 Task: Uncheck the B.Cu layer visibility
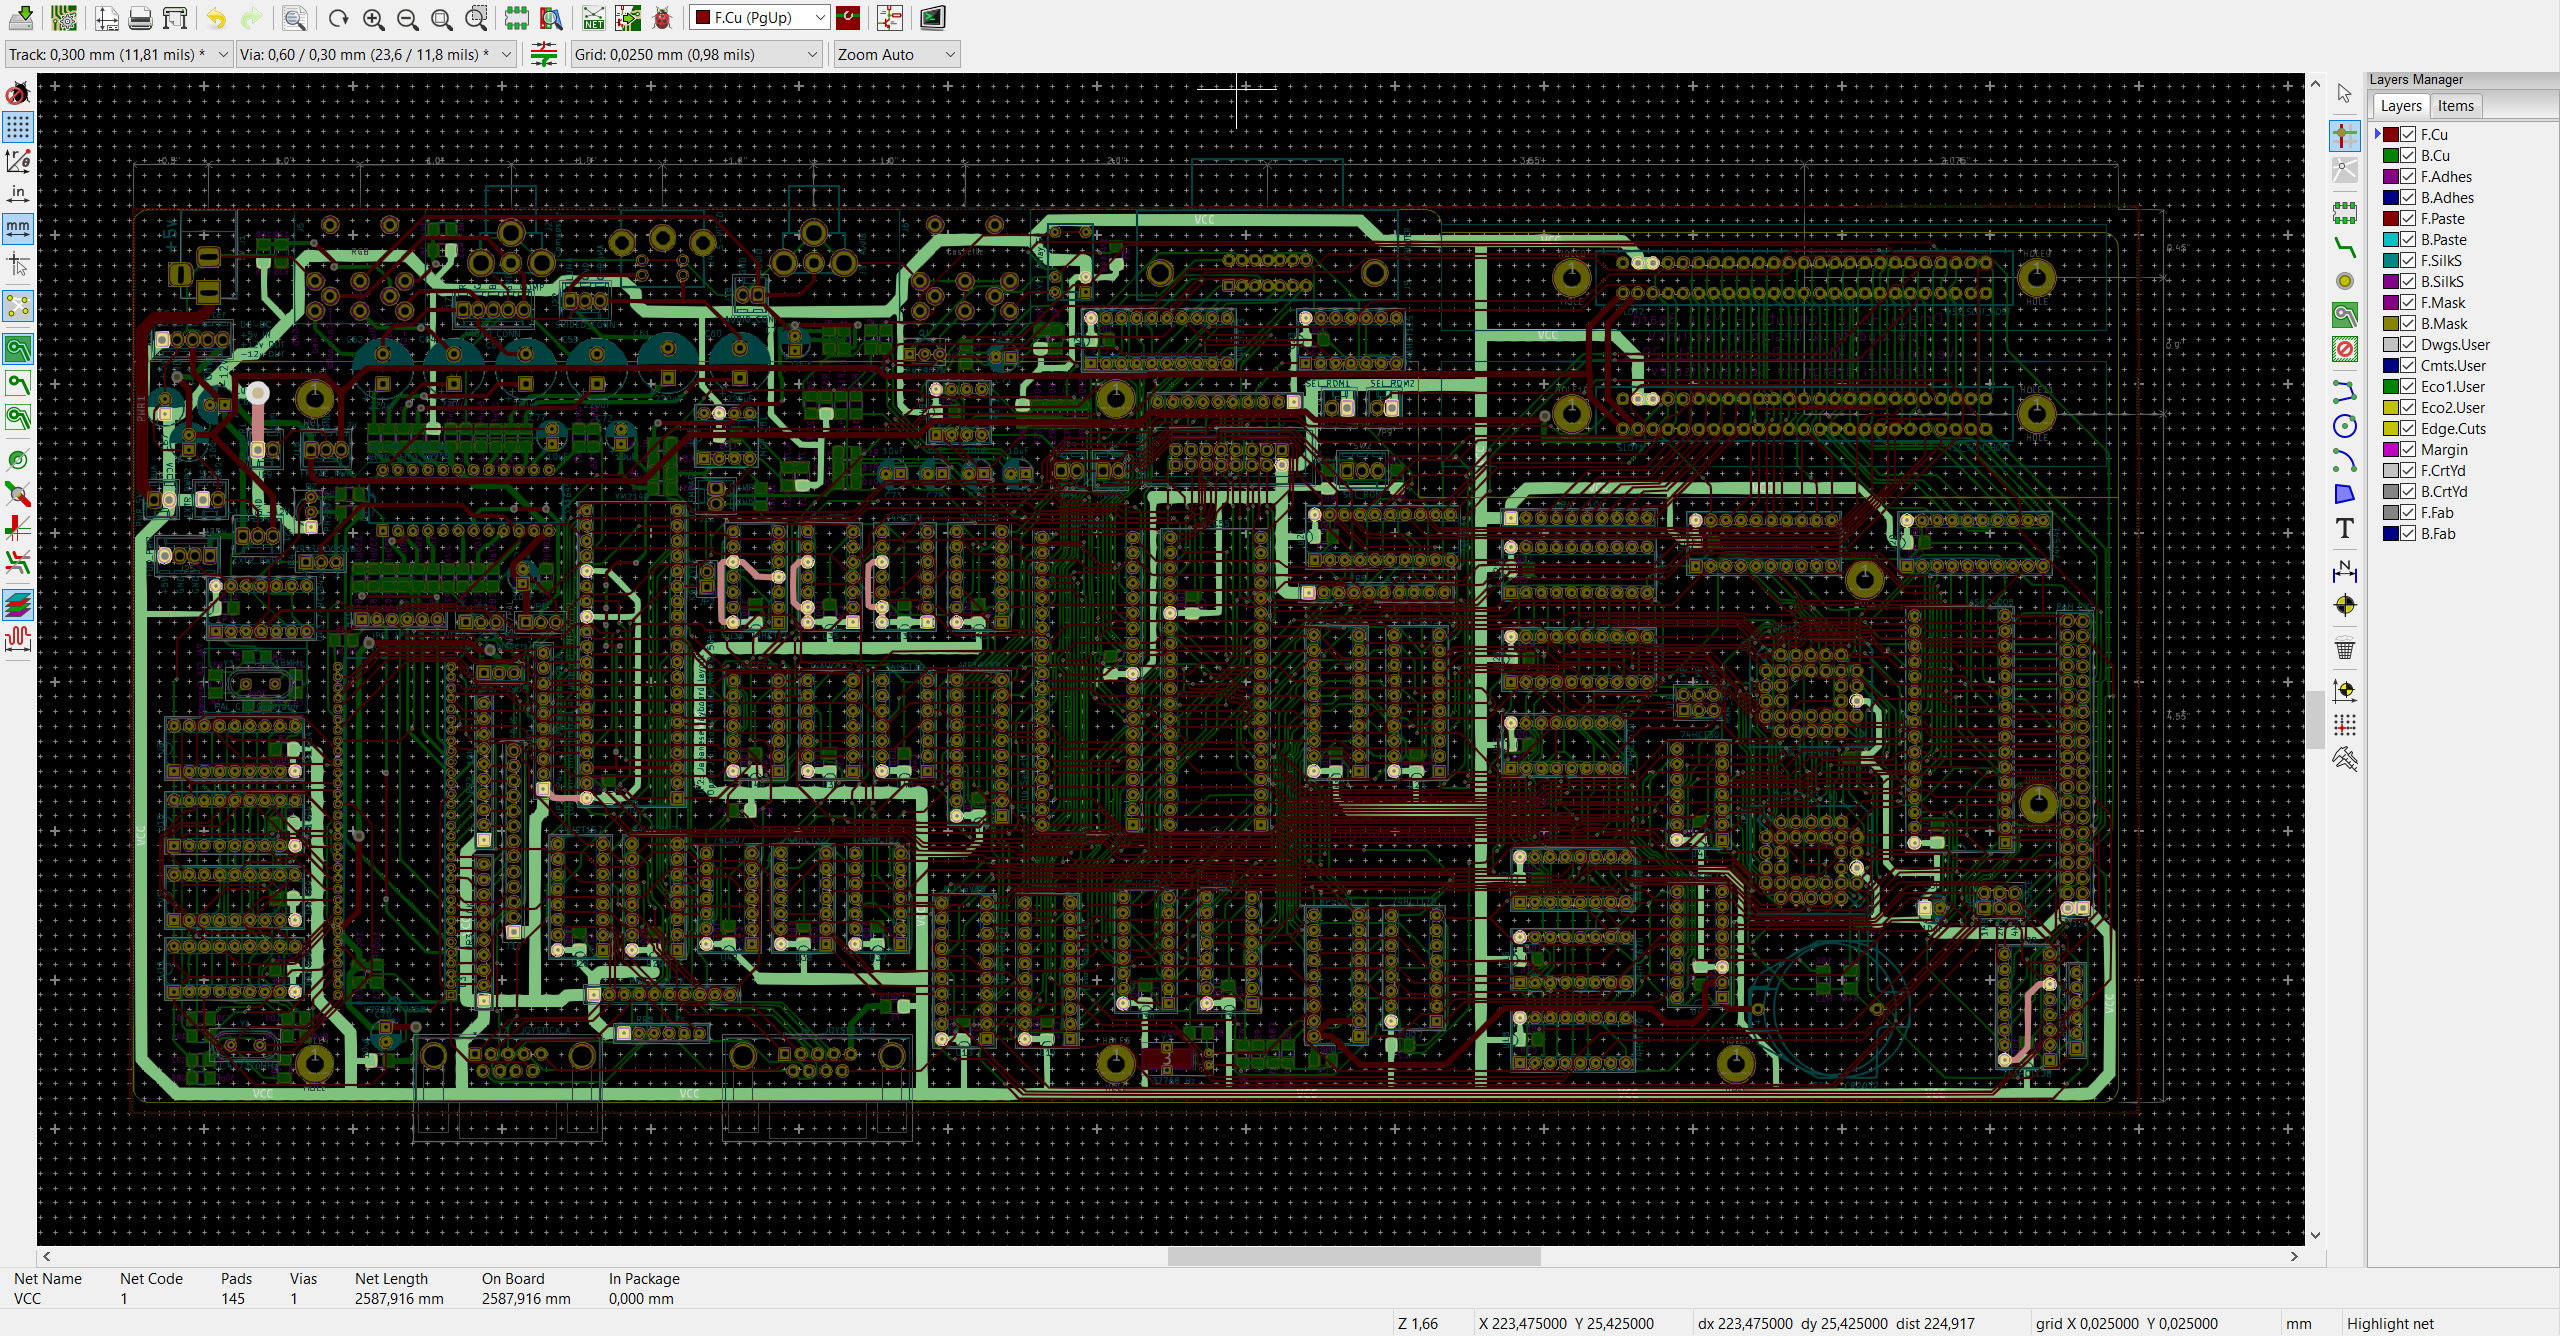tap(2409, 156)
